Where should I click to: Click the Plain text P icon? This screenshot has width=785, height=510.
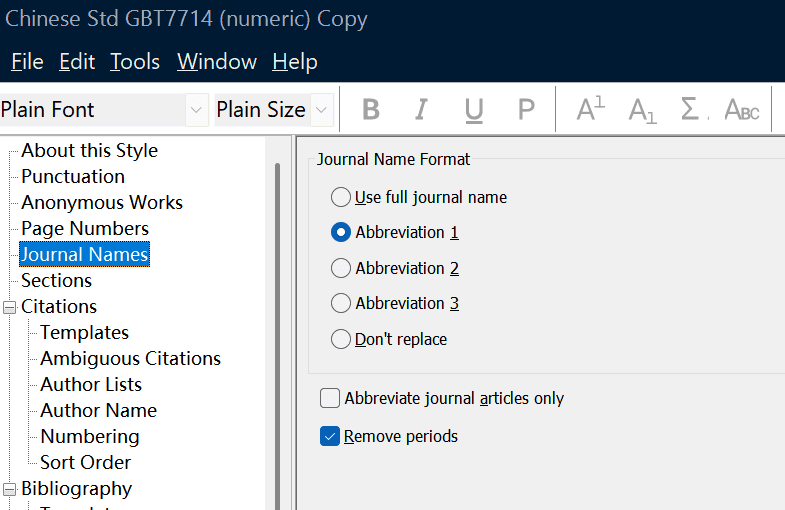click(526, 110)
